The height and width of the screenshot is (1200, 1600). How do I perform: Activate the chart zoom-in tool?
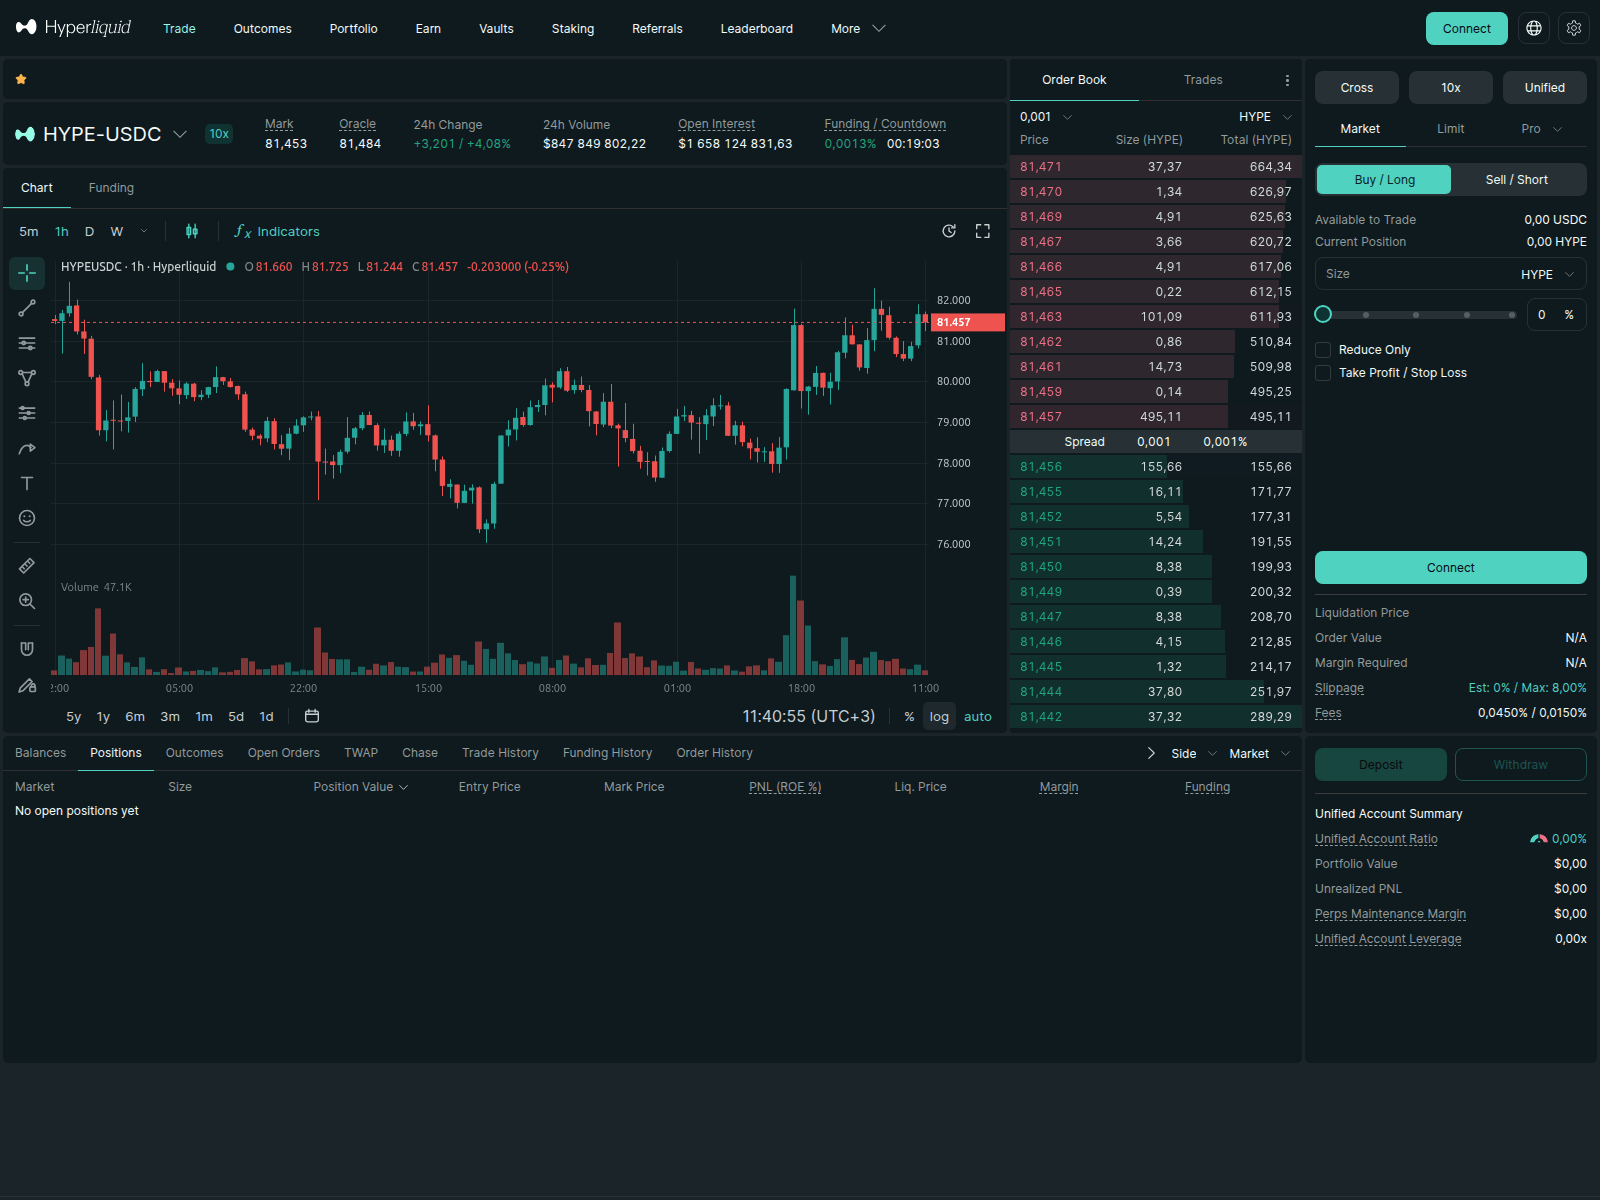coord(27,601)
